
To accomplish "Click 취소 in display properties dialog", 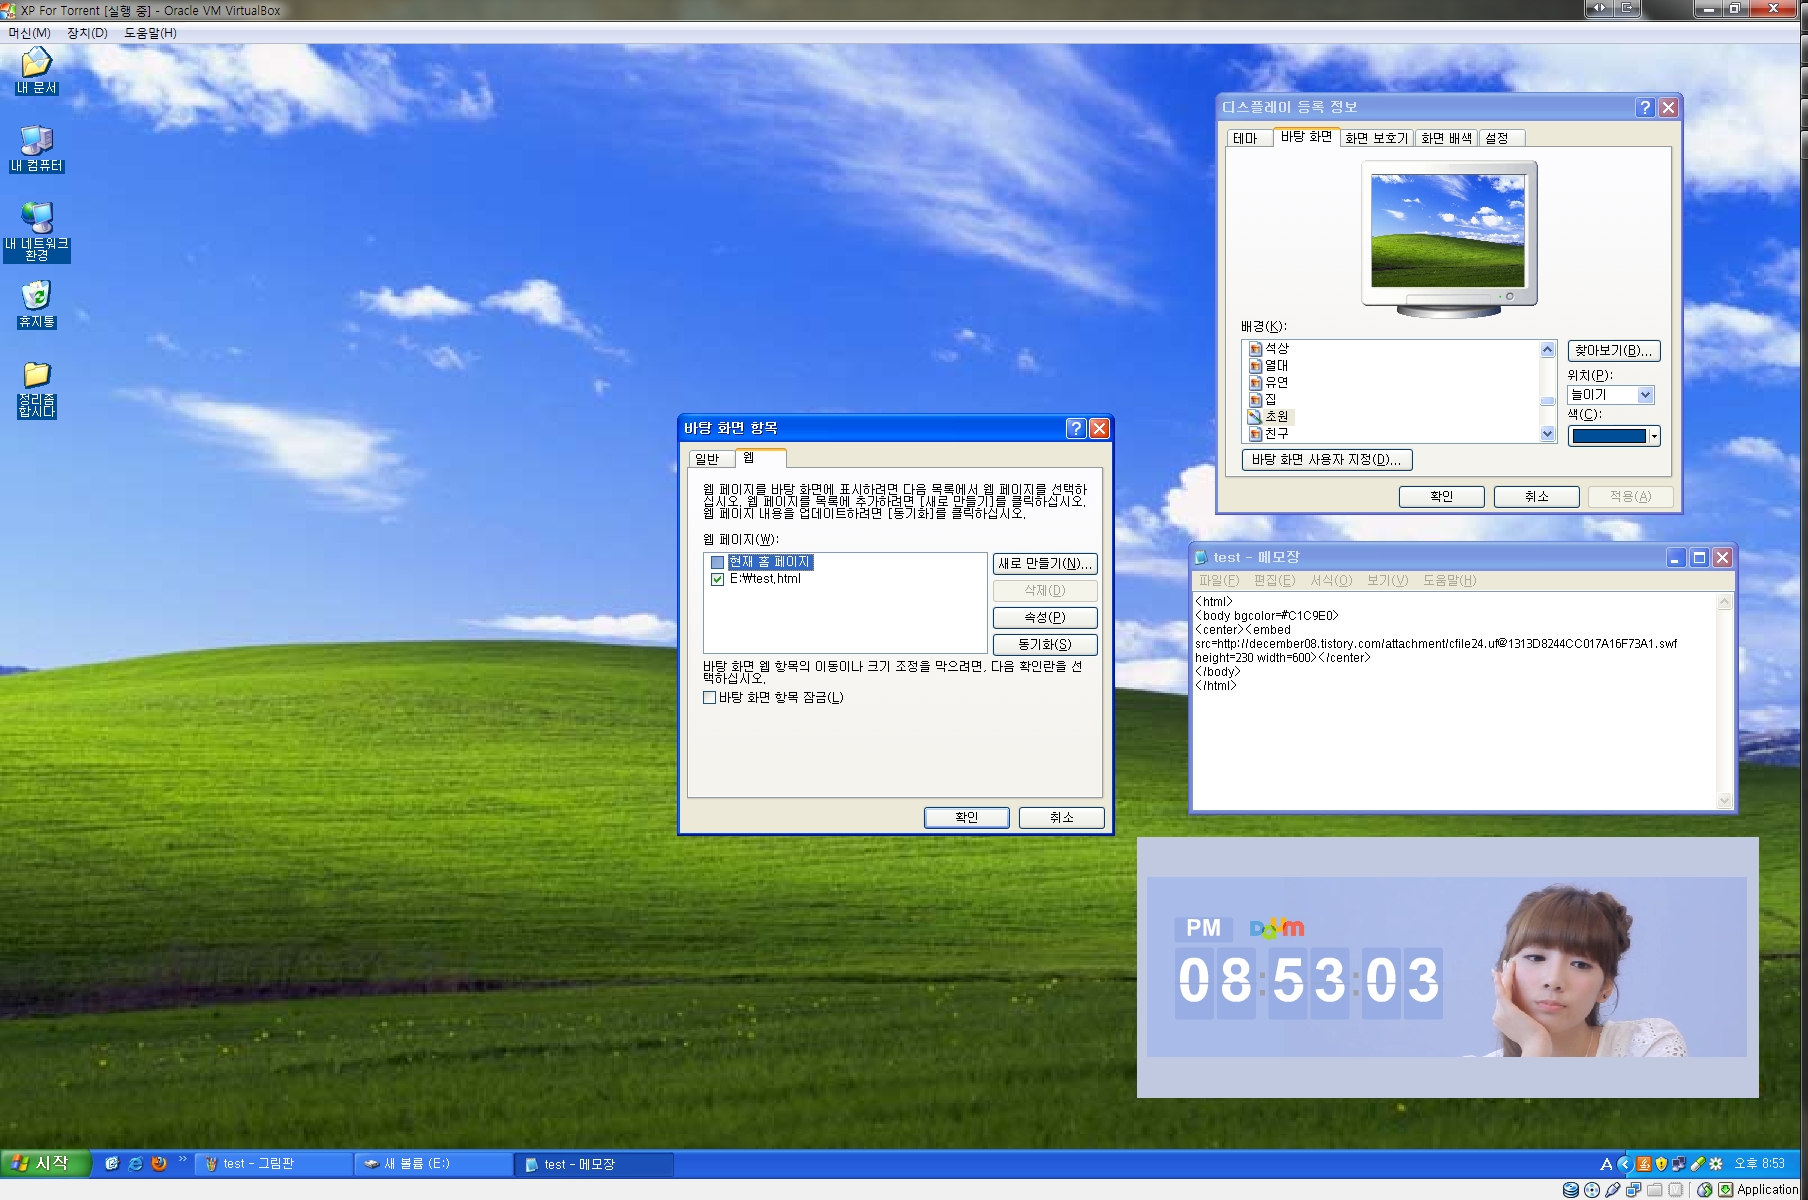I will pyautogui.click(x=1537, y=497).
